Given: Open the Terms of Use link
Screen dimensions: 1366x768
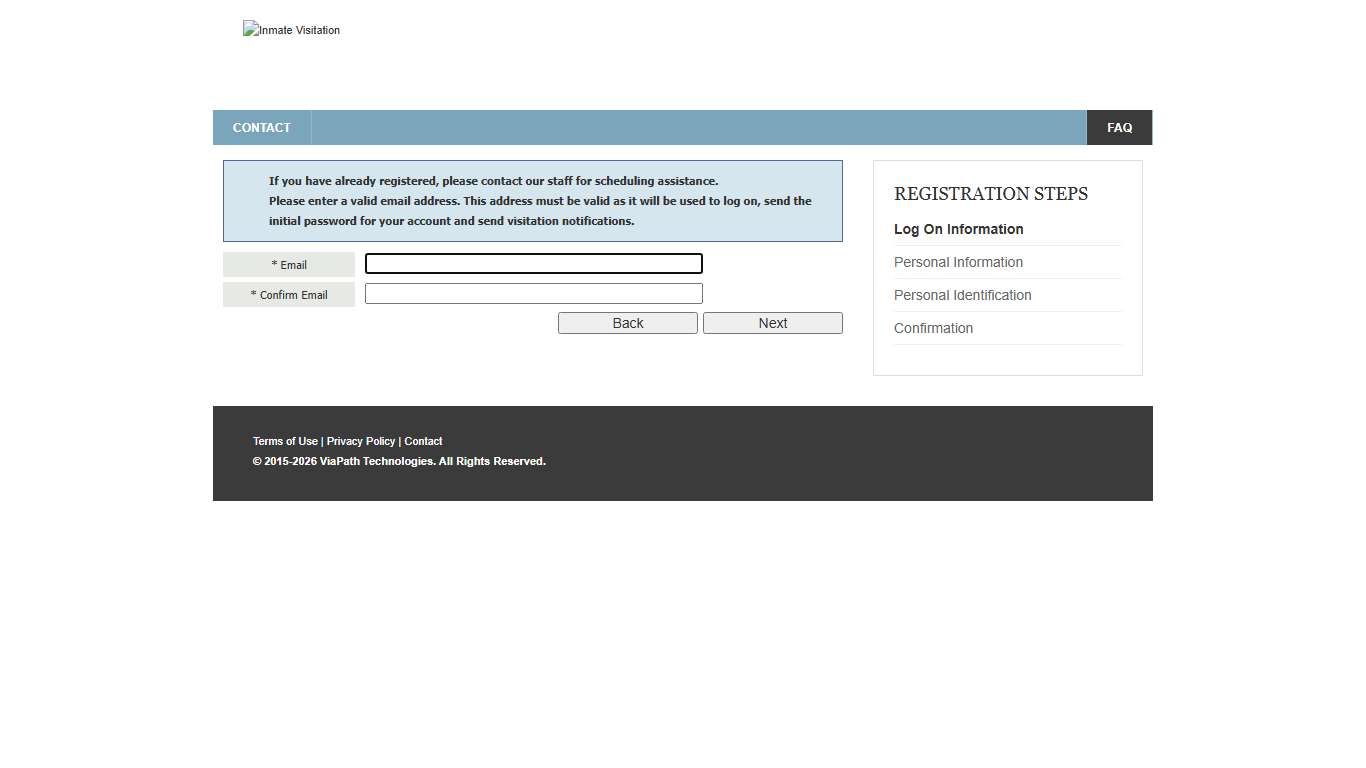Looking at the screenshot, I should point(285,441).
